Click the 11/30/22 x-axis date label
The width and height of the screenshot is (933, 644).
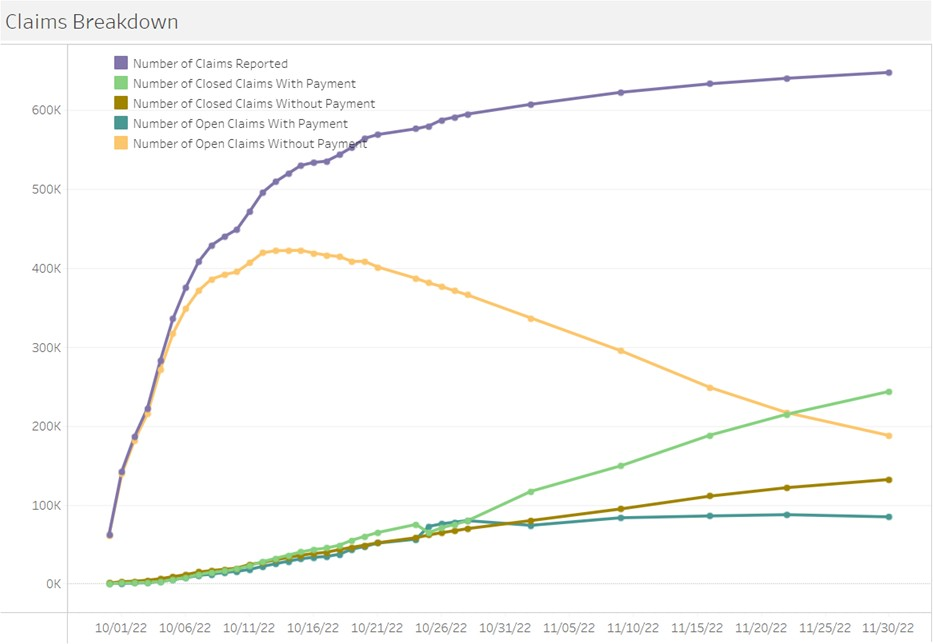coord(888,628)
